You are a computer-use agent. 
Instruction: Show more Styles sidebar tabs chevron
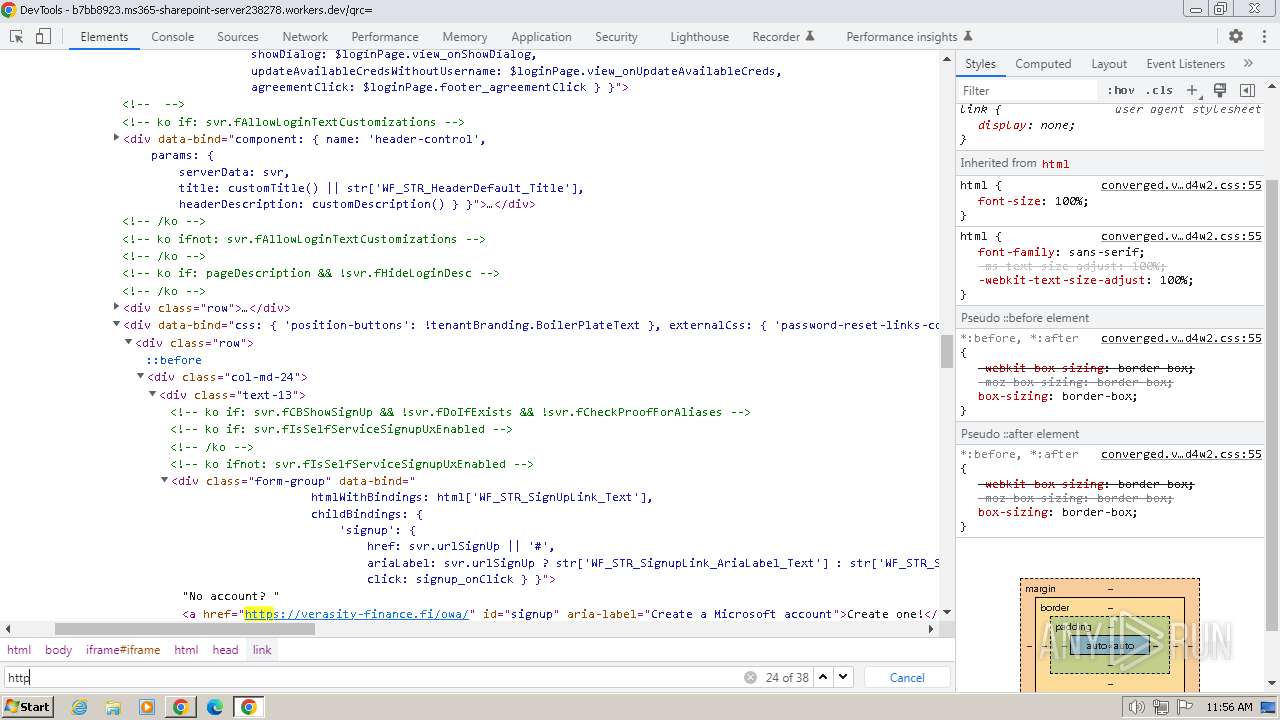coord(1248,63)
